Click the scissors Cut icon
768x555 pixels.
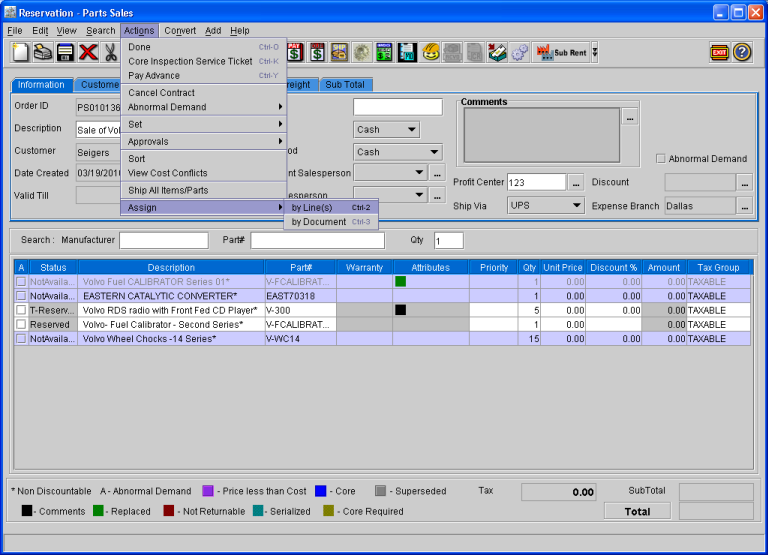[111, 52]
